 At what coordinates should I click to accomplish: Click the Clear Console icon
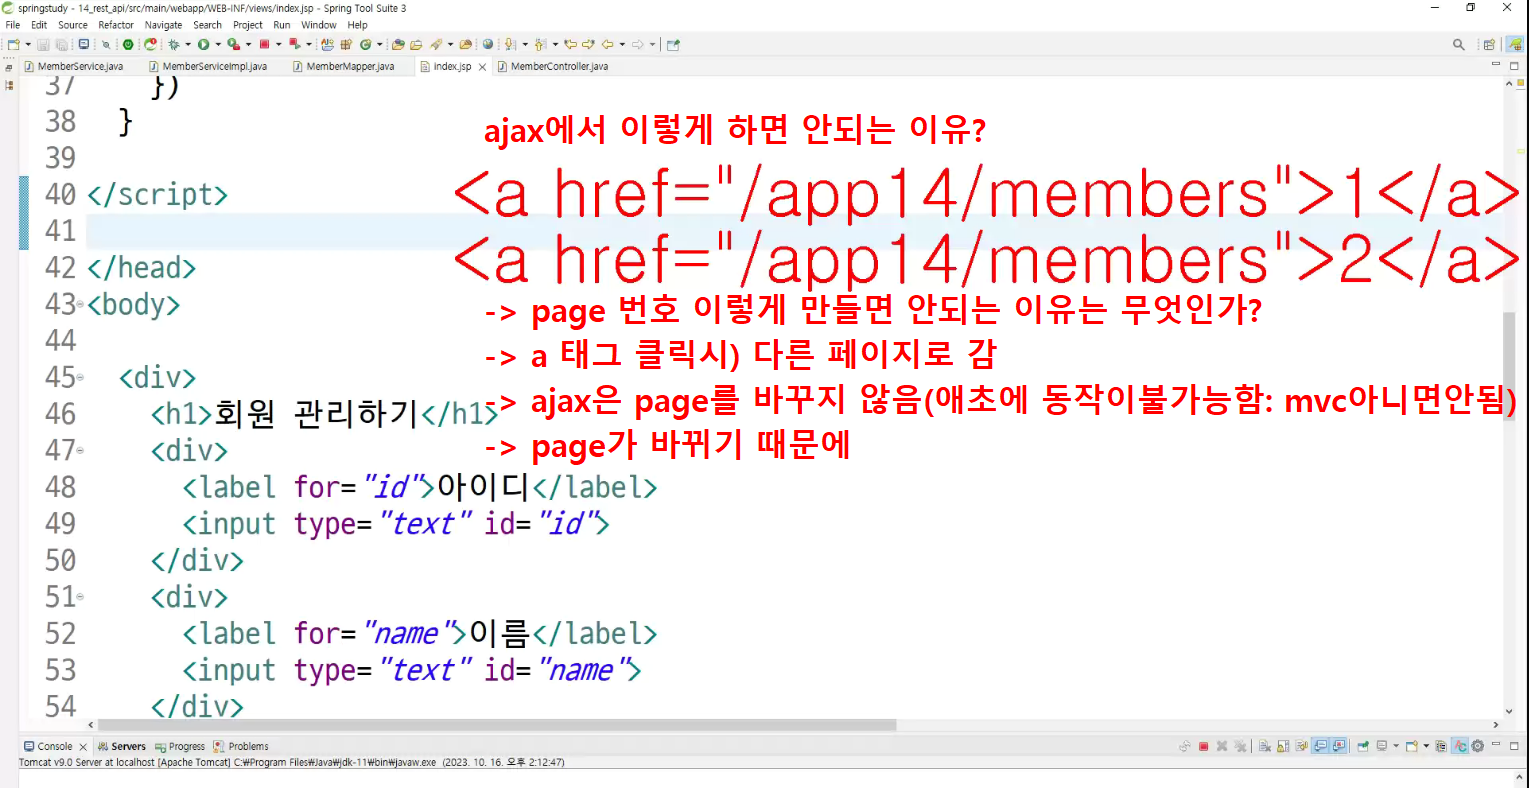[x=1265, y=746]
